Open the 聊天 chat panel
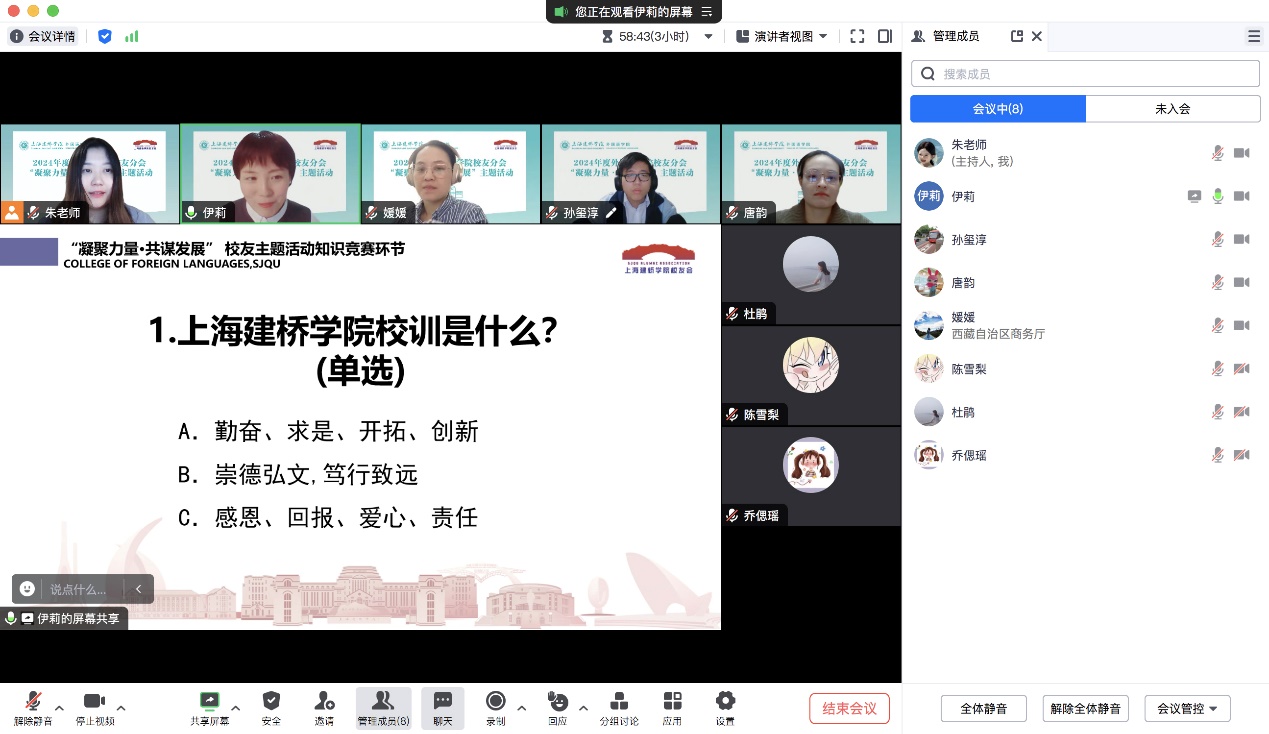 pyautogui.click(x=442, y=701)
